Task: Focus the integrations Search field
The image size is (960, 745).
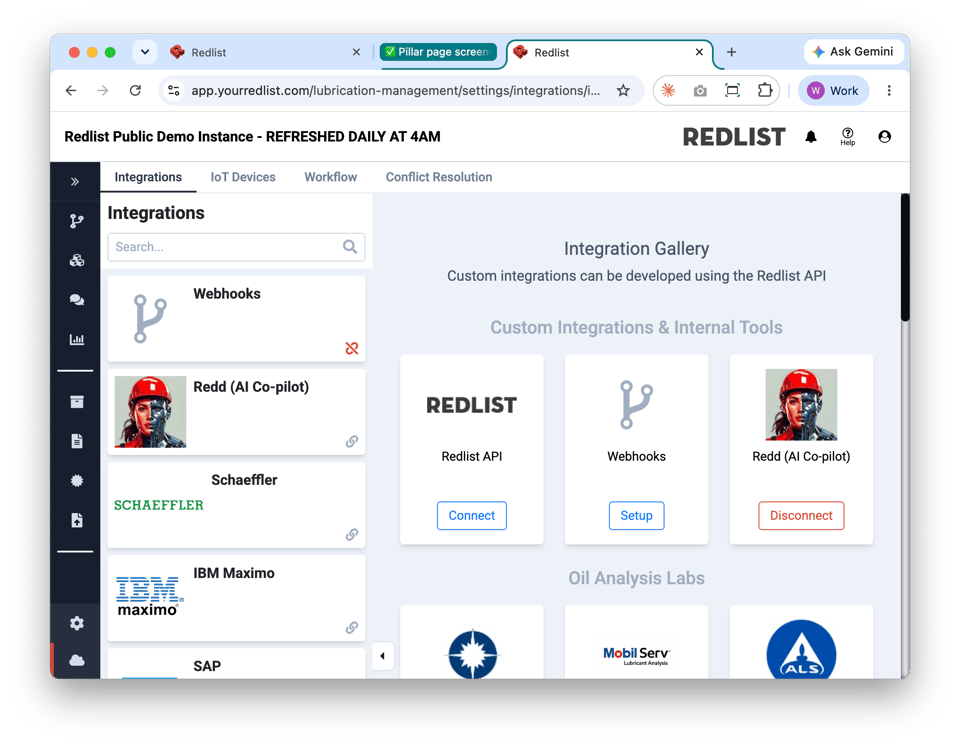Action: click(x=236, y=247)
